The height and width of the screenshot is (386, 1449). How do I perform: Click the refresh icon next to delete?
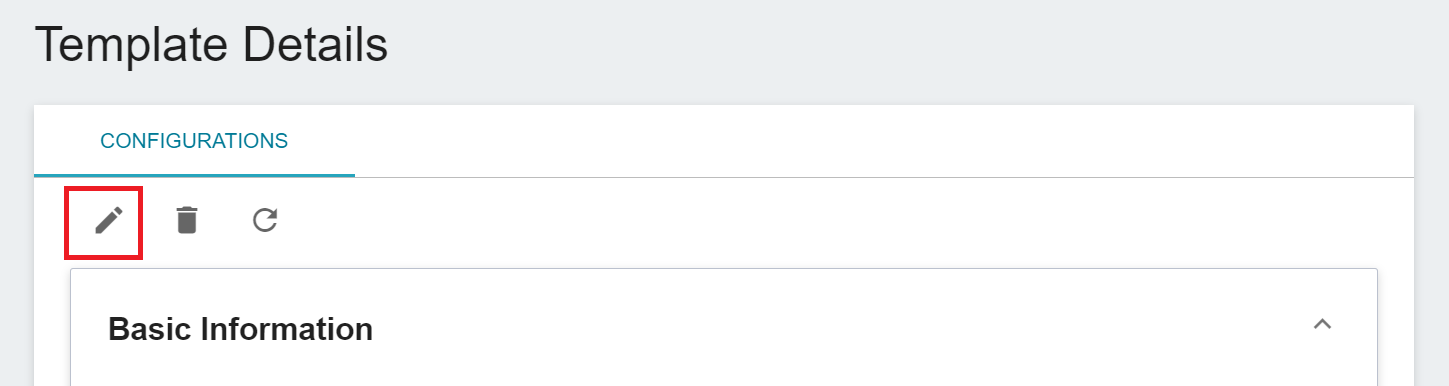point(265,220)
